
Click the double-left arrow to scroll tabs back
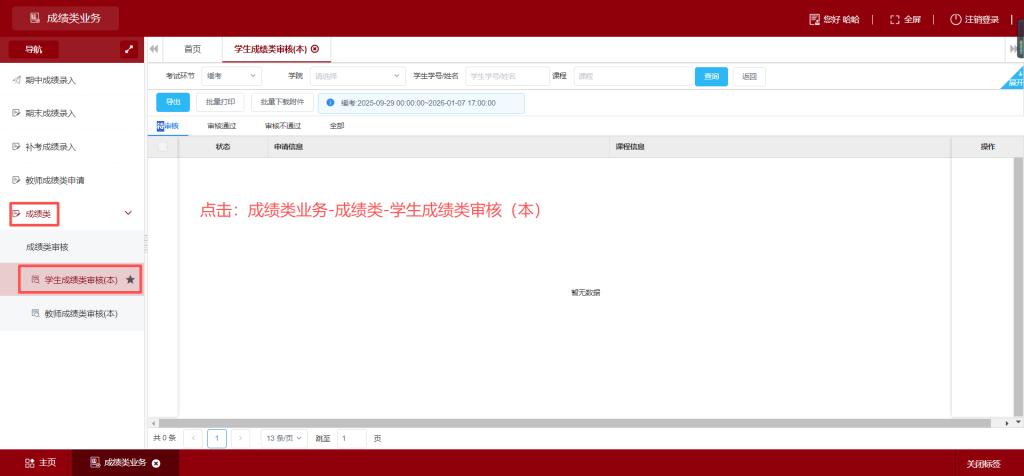click(154, 49)
